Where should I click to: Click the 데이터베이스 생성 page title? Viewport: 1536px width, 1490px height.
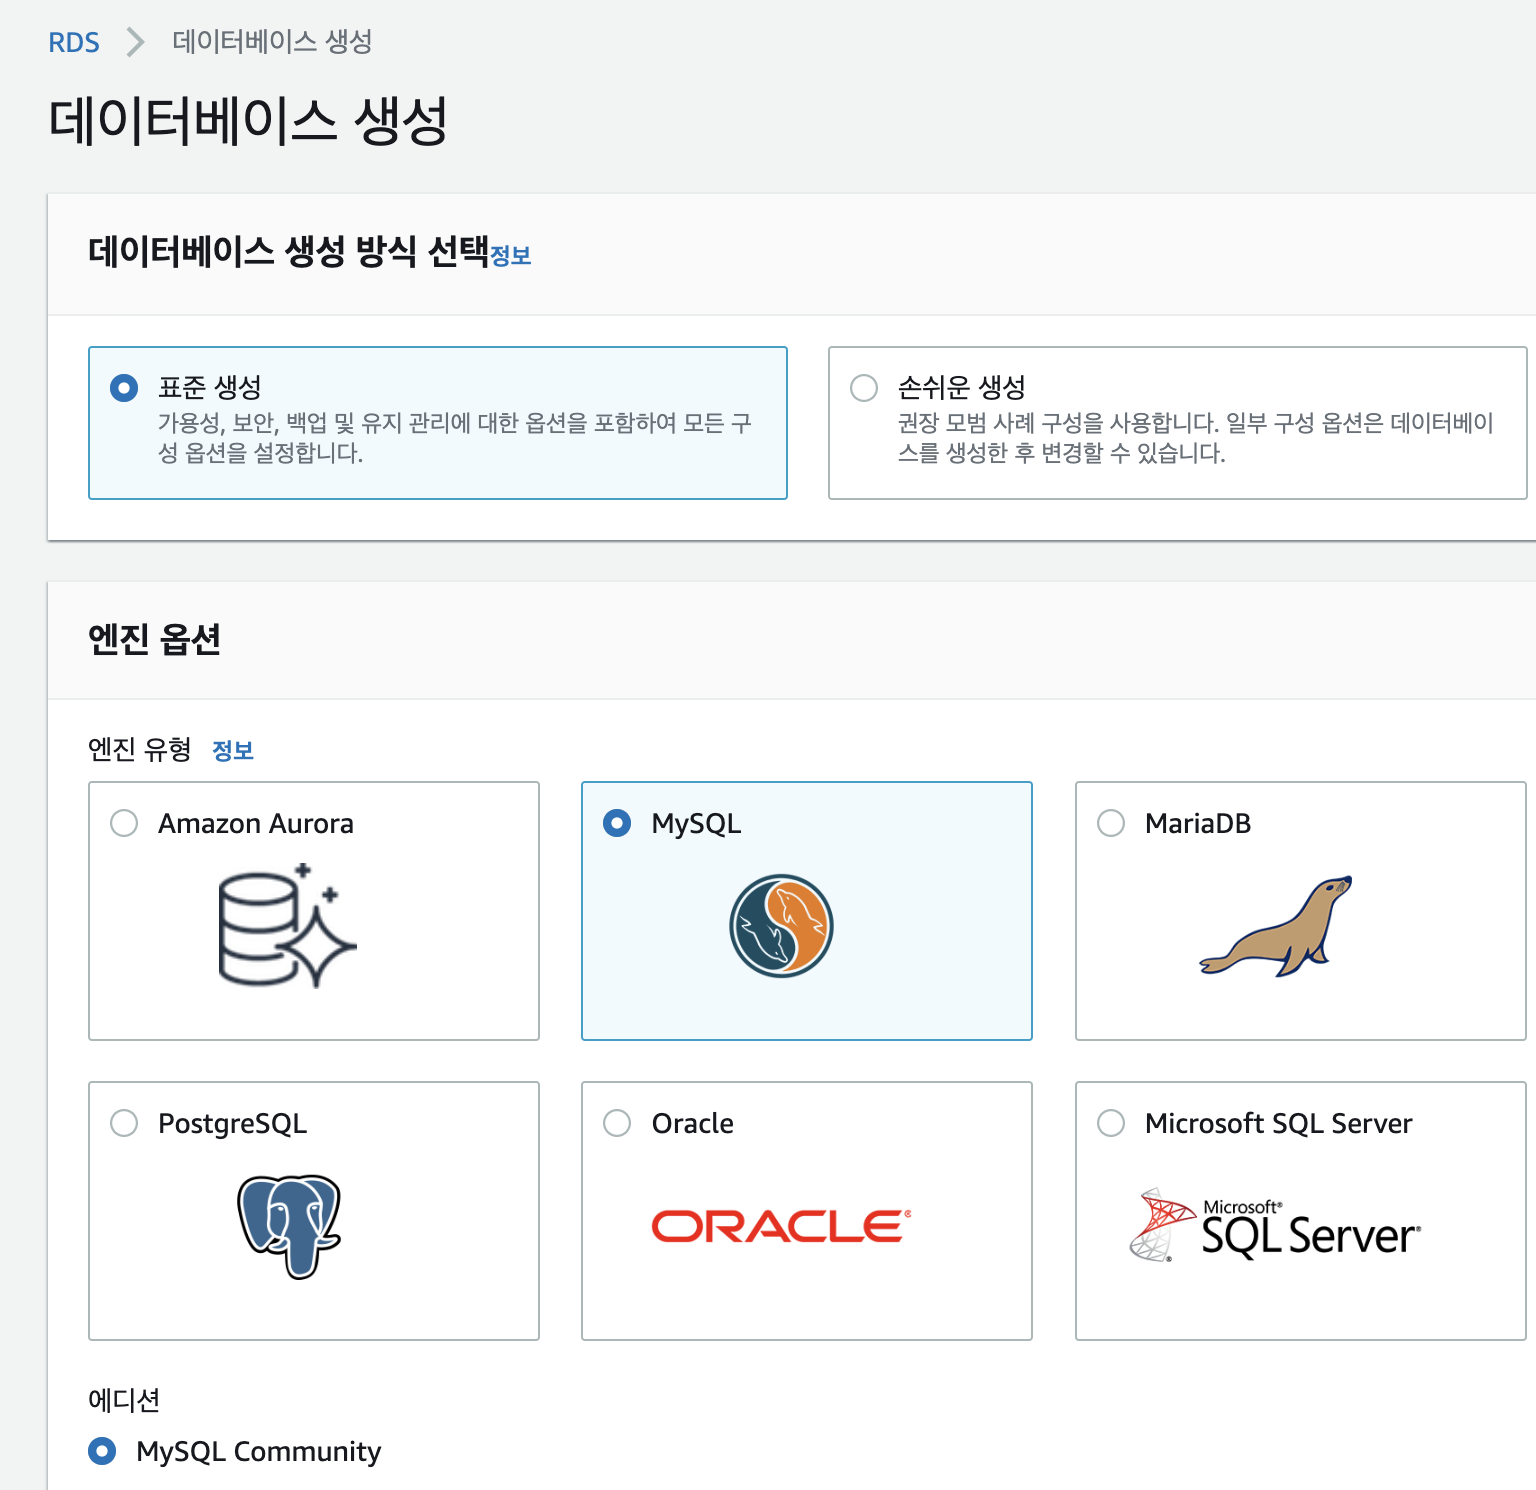pos(248,121)
